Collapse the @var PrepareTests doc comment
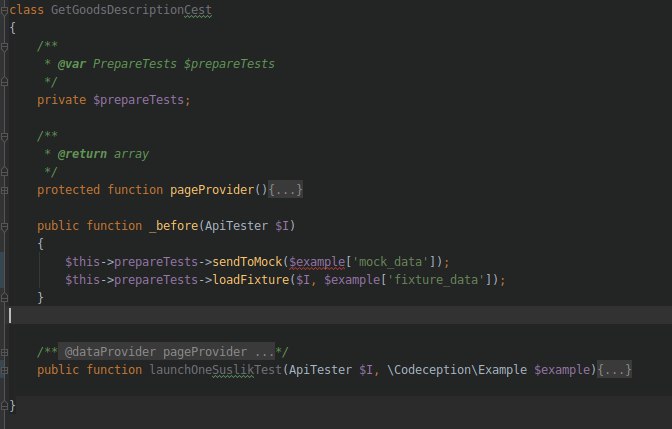This screenshot has height=429, width=672. coord(4,46)
